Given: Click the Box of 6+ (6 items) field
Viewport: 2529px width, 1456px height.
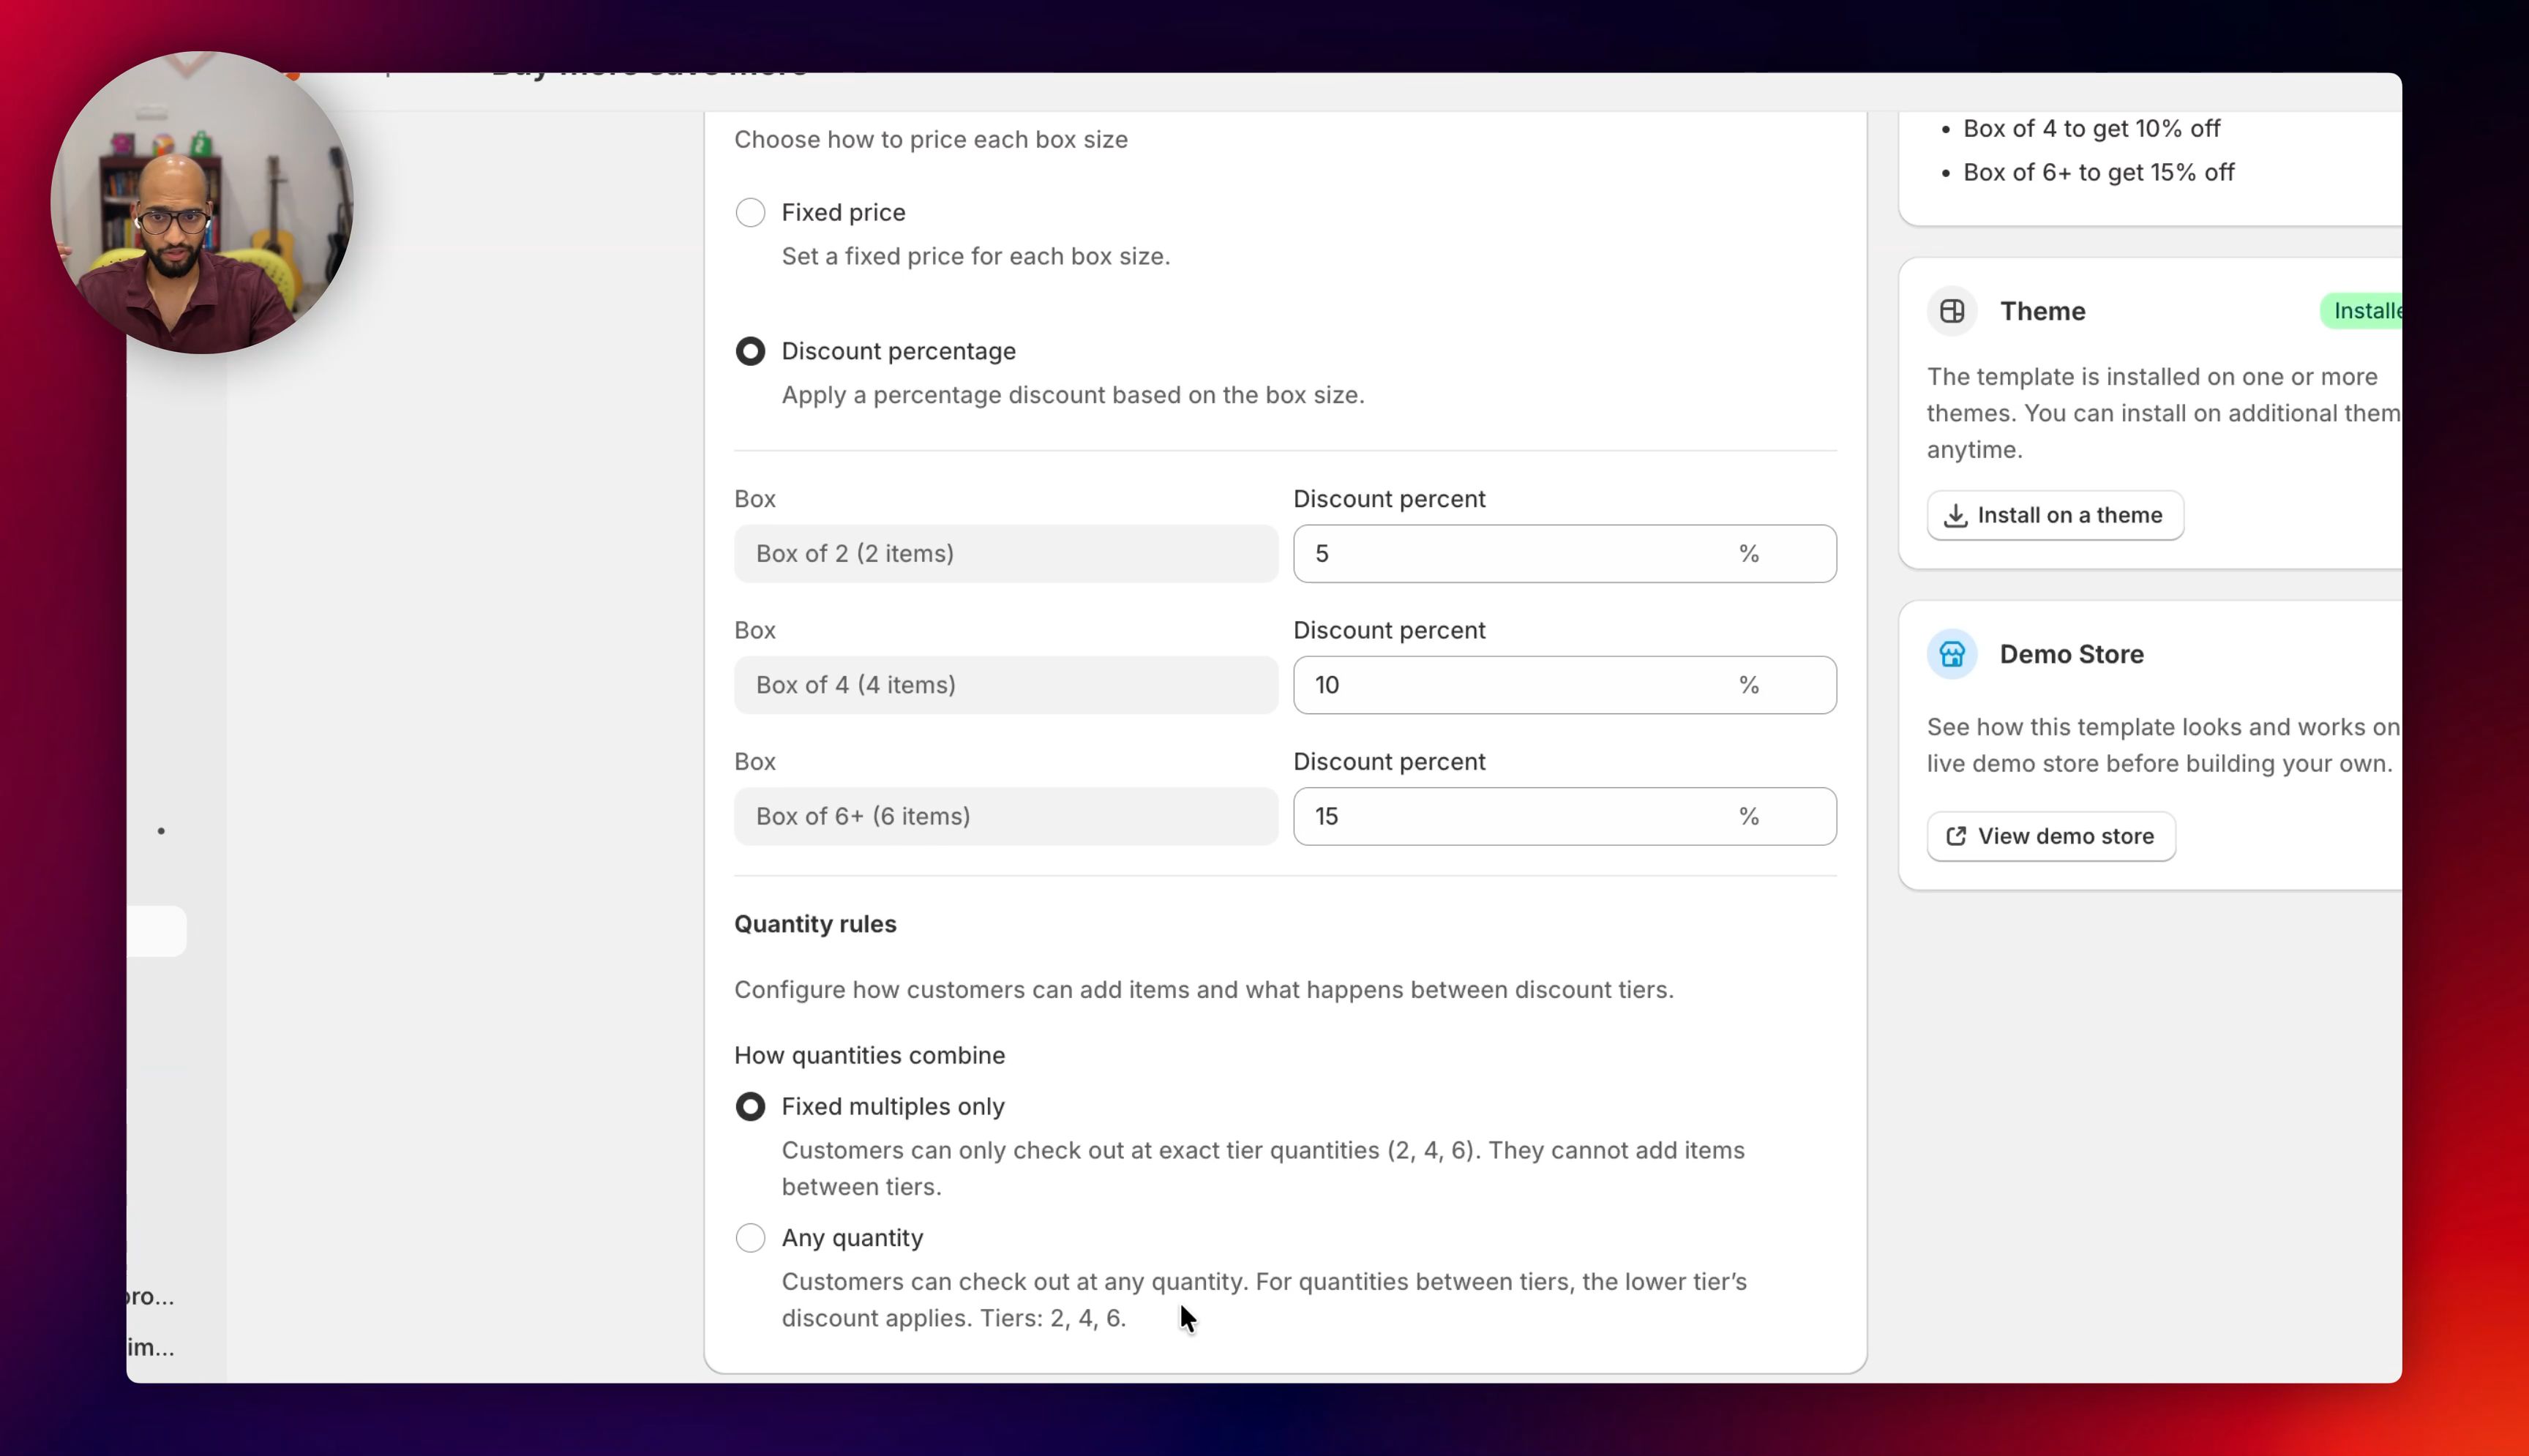Looking at the screenshot, I should (x=1006, y=816).
